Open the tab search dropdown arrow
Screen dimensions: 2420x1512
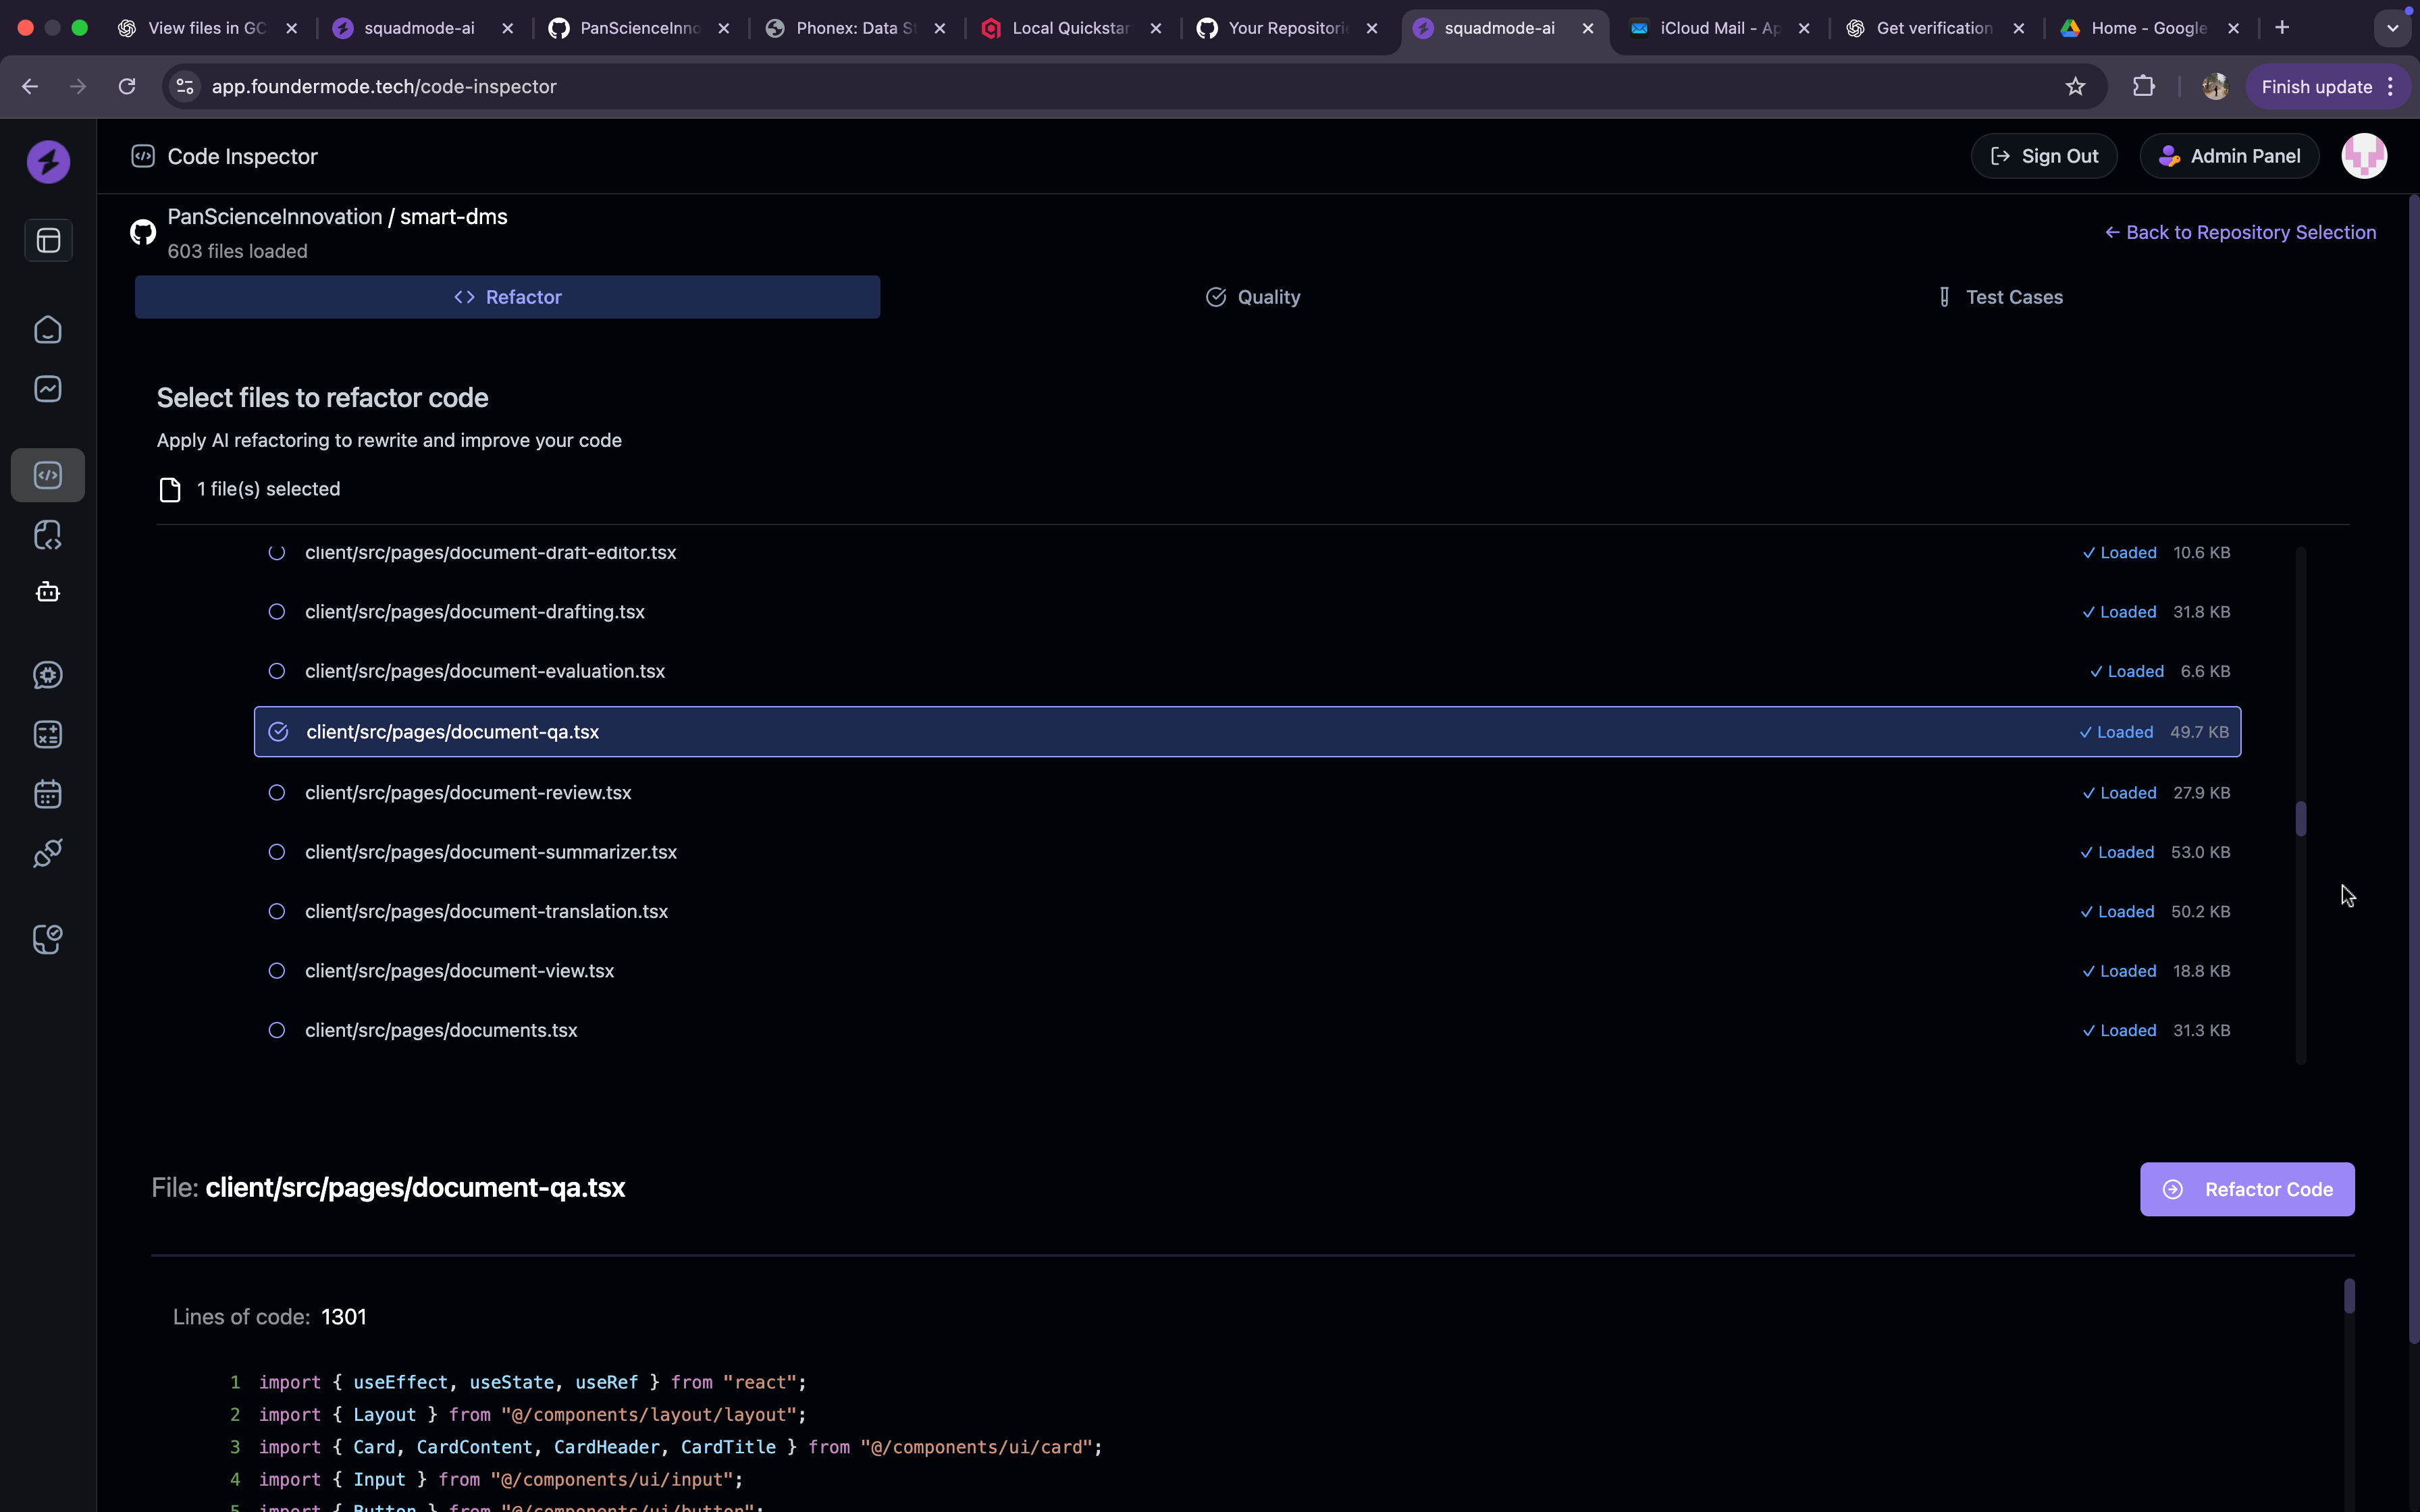click(x=2392, y=28)
